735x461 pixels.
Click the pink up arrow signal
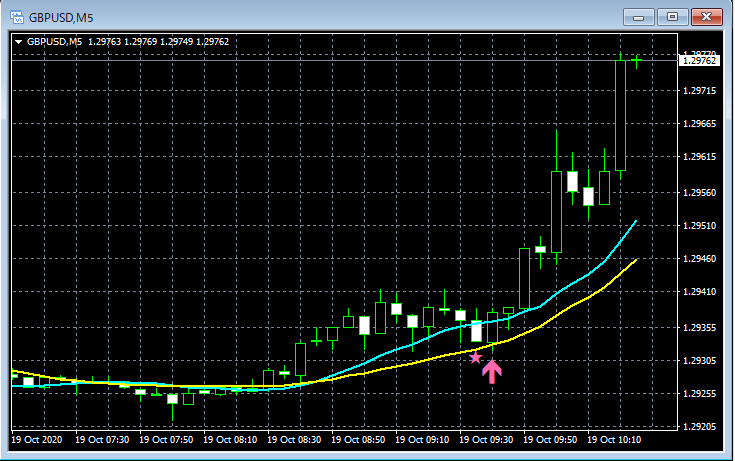point(492,371)
